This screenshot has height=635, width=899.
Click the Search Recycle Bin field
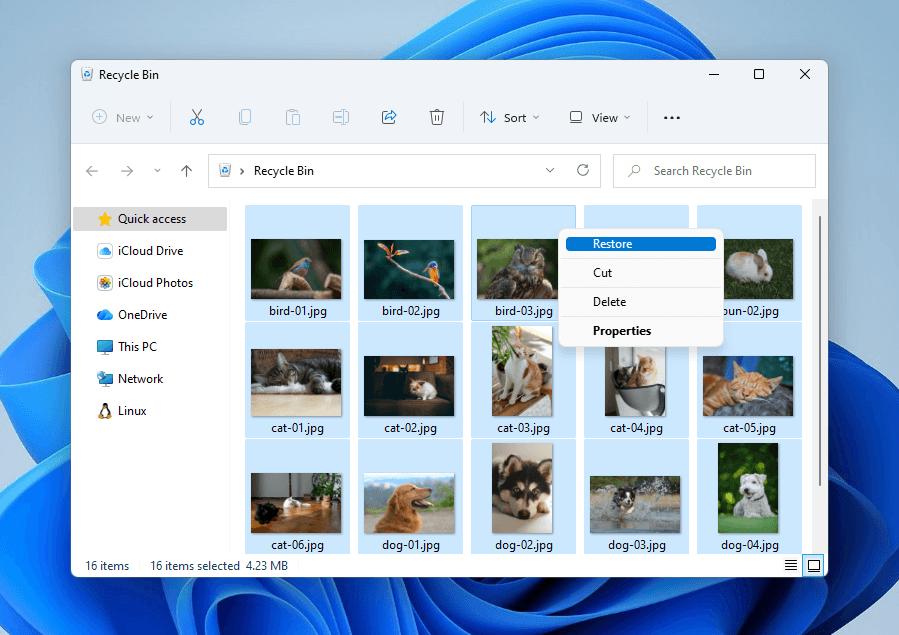coord(714,171)
